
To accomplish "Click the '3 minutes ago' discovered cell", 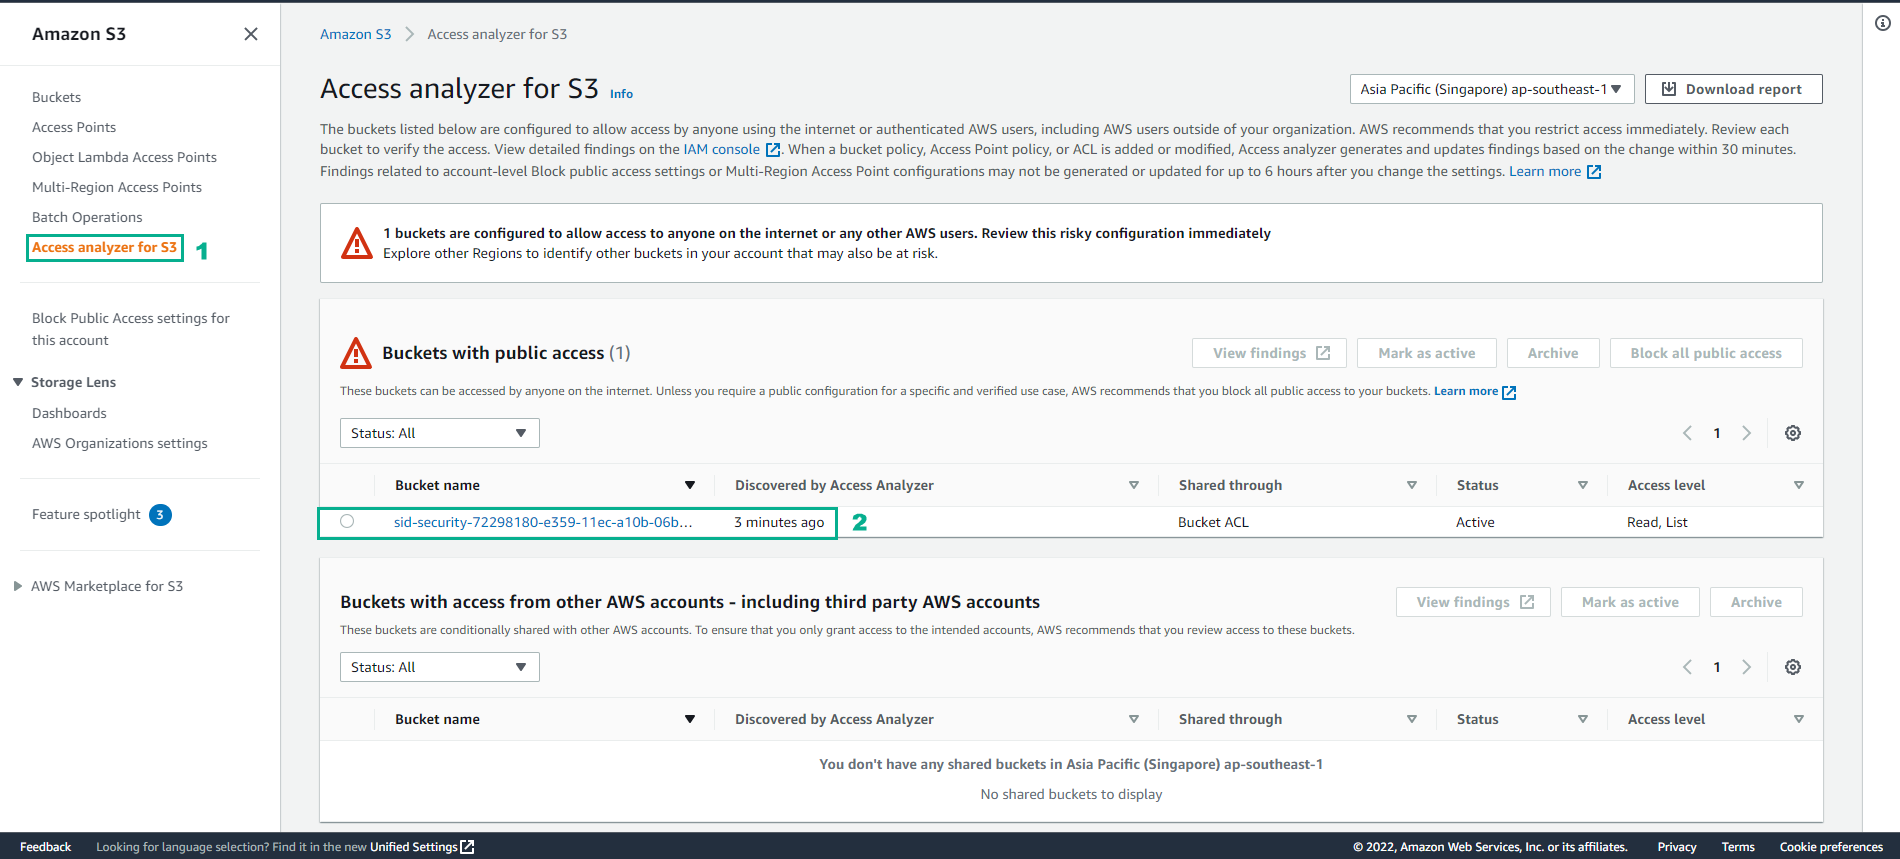I will (779, 522).
